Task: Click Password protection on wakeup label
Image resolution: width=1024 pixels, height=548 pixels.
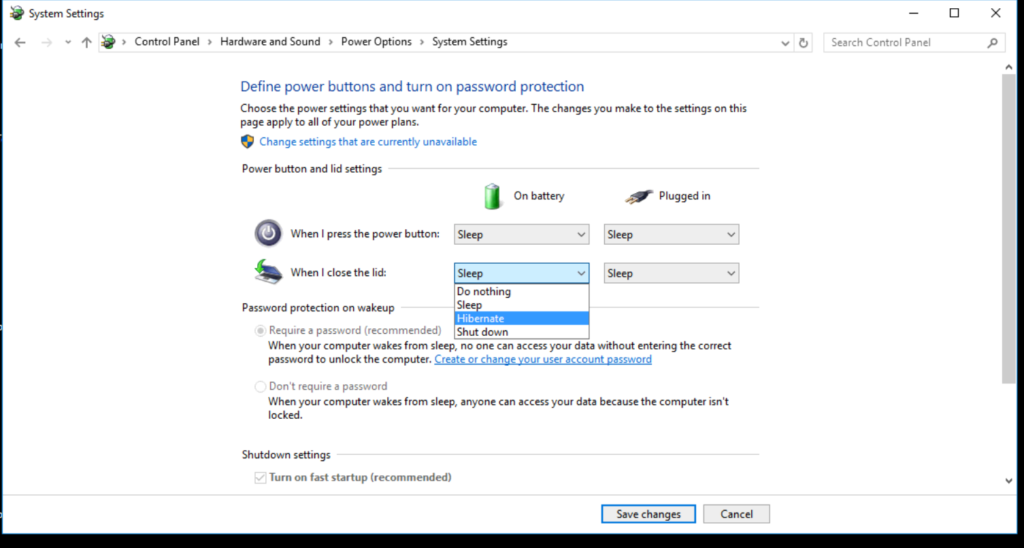Action: click(318, 308)
